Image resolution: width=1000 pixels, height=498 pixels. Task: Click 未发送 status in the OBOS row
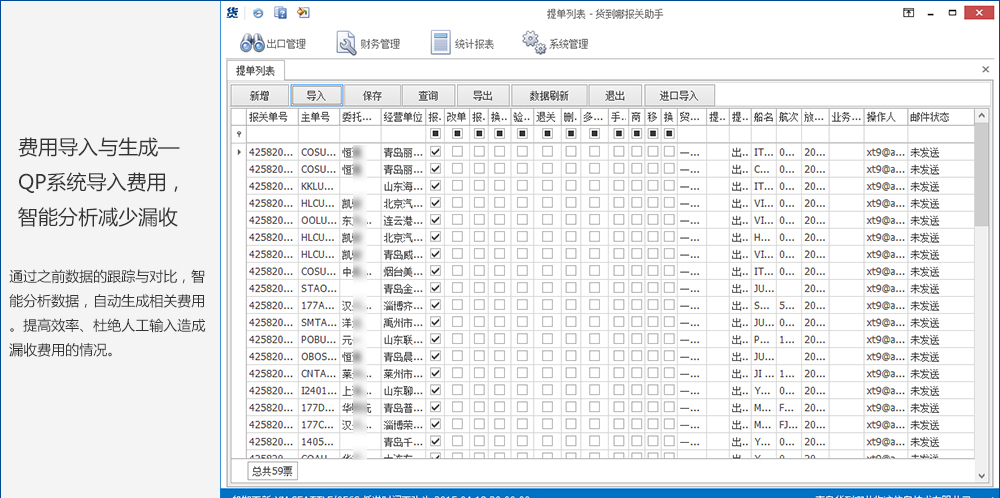point(941,356)
